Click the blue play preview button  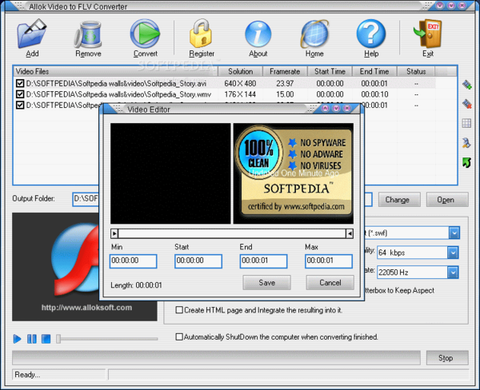click(17, 339)
